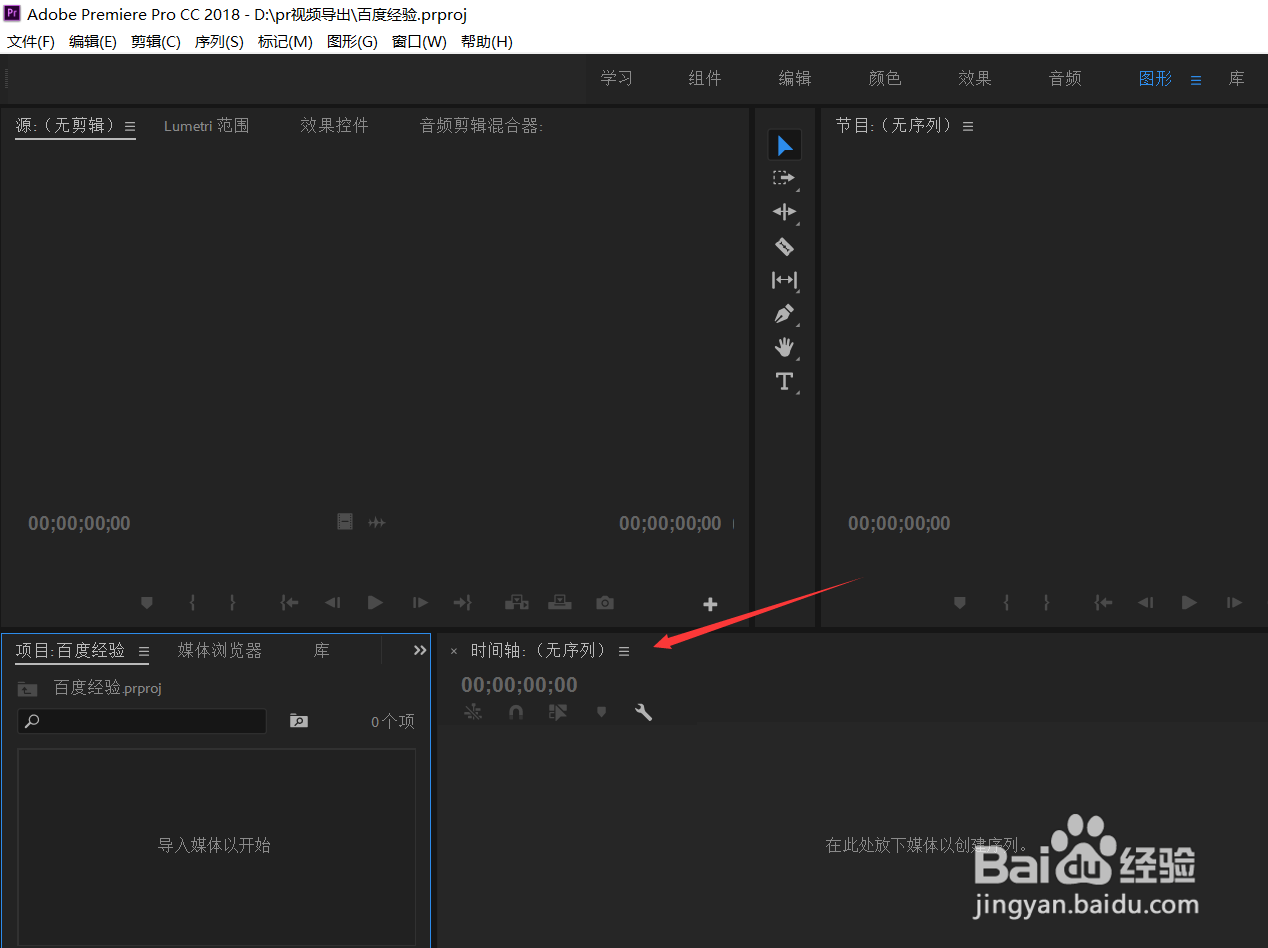Open the 剪辑(C) menu
Viewport: 1268px width, 948px height.
pyautogui.click(x=156, y=42)
